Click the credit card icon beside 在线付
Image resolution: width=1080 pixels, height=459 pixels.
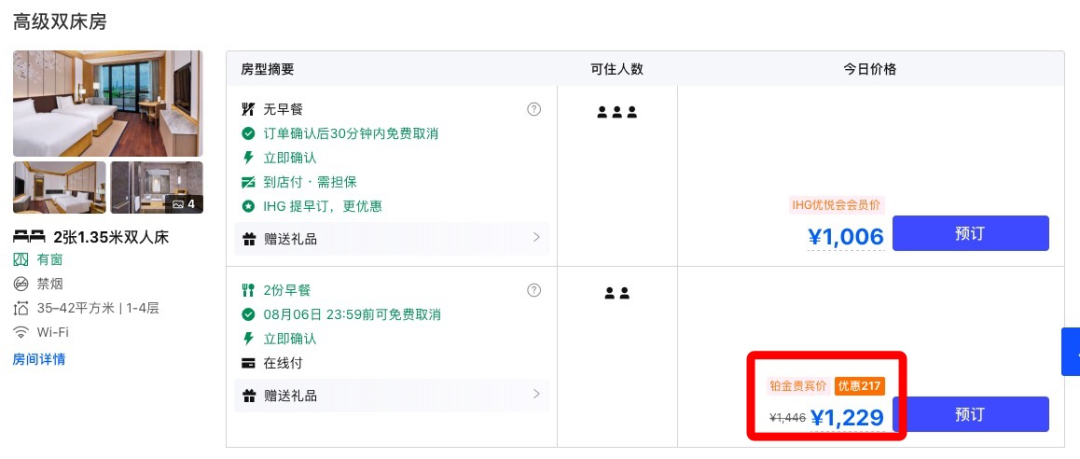248,363
